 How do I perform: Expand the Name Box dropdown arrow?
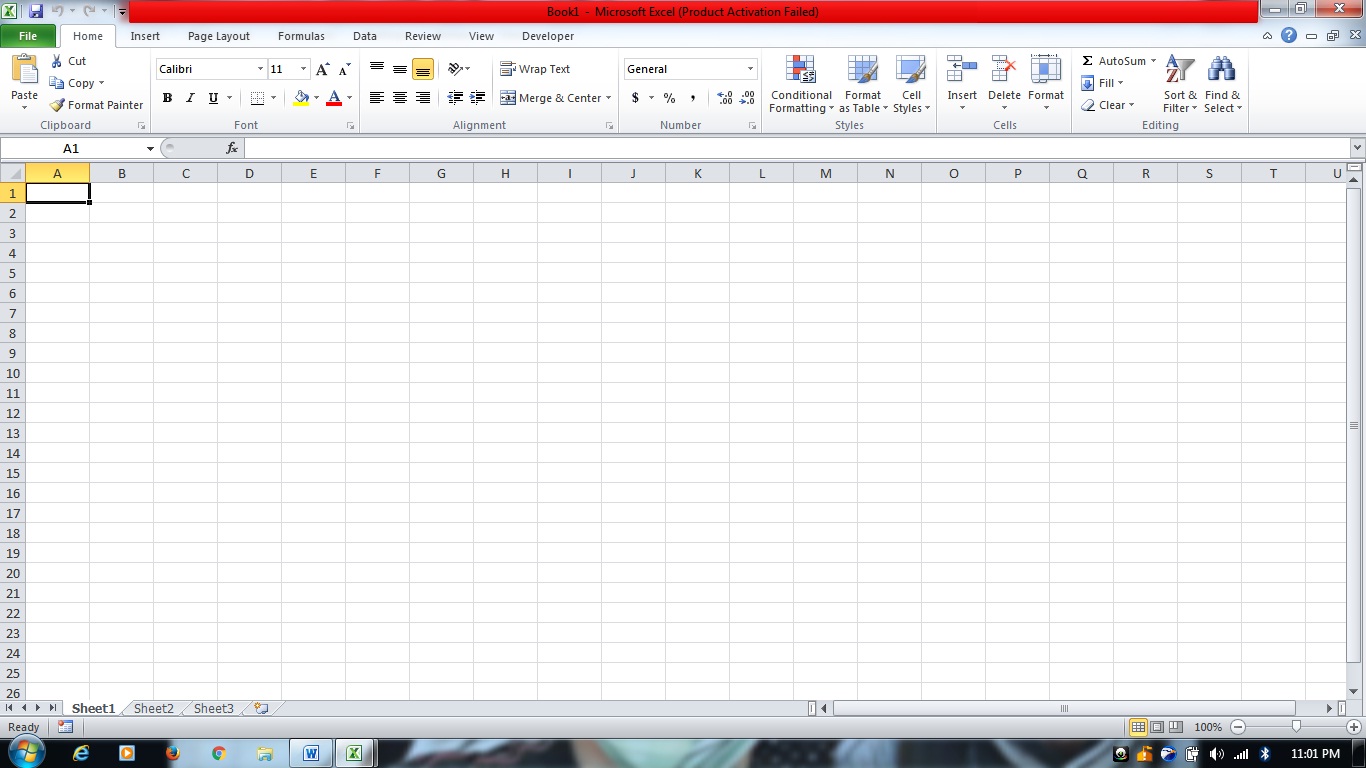pos(150,148)
